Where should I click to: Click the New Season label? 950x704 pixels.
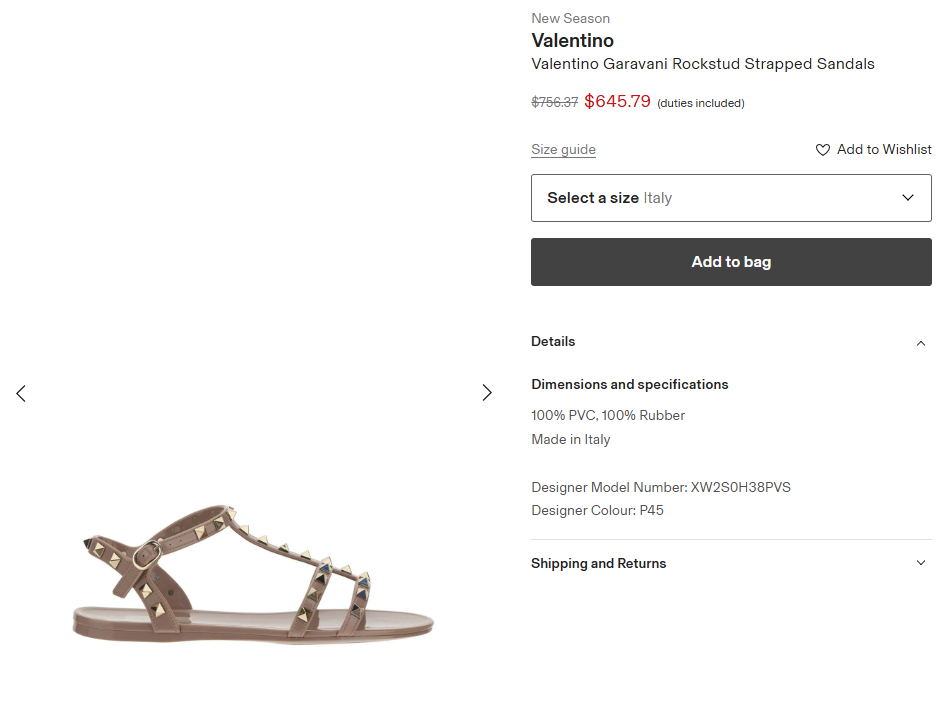pos(570,18)
